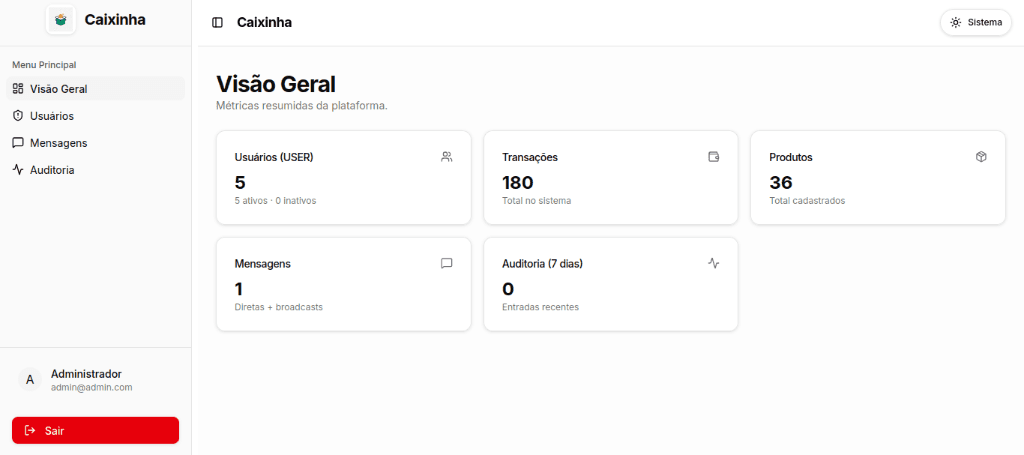Click the value 0 on Auditoria card

tap(508, 289)
